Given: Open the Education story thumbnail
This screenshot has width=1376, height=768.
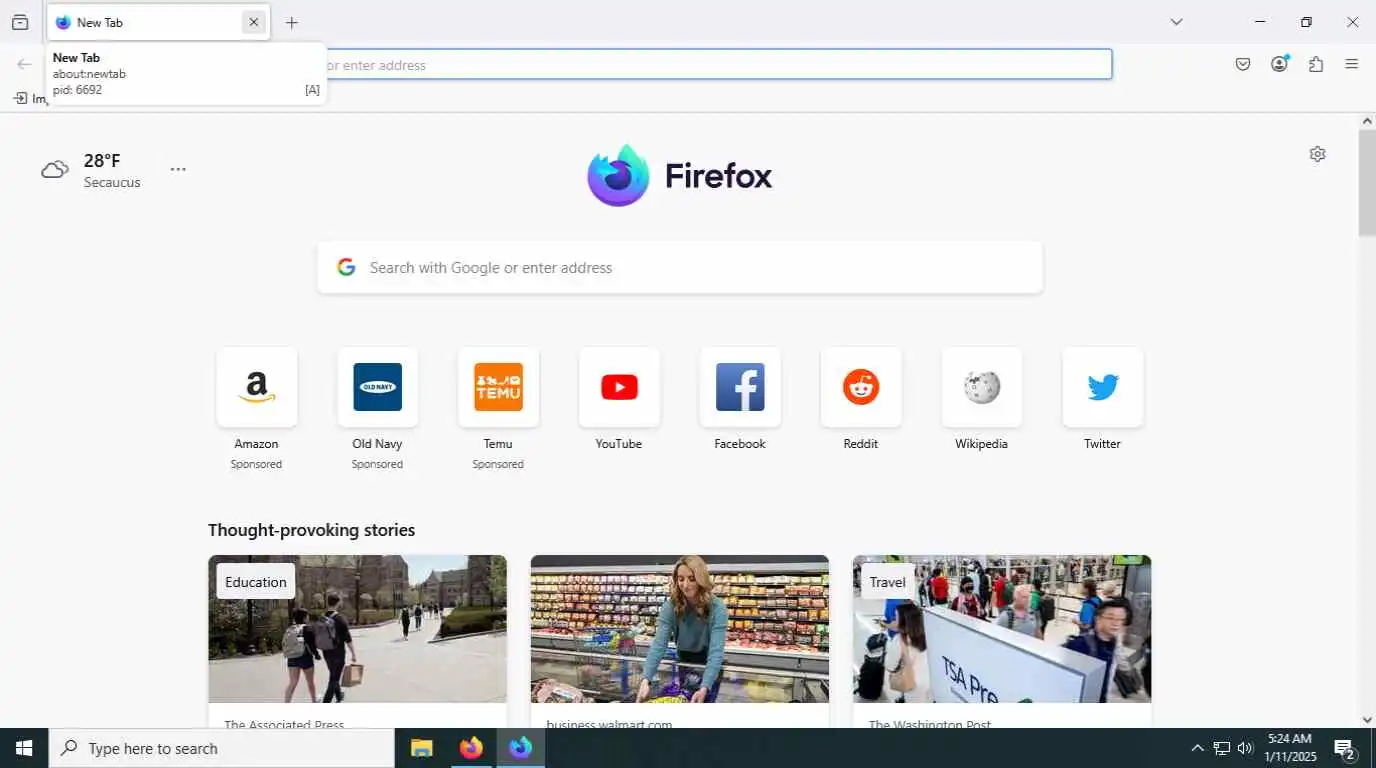Looking at the screenshot, I should click(x=358, y=630).
